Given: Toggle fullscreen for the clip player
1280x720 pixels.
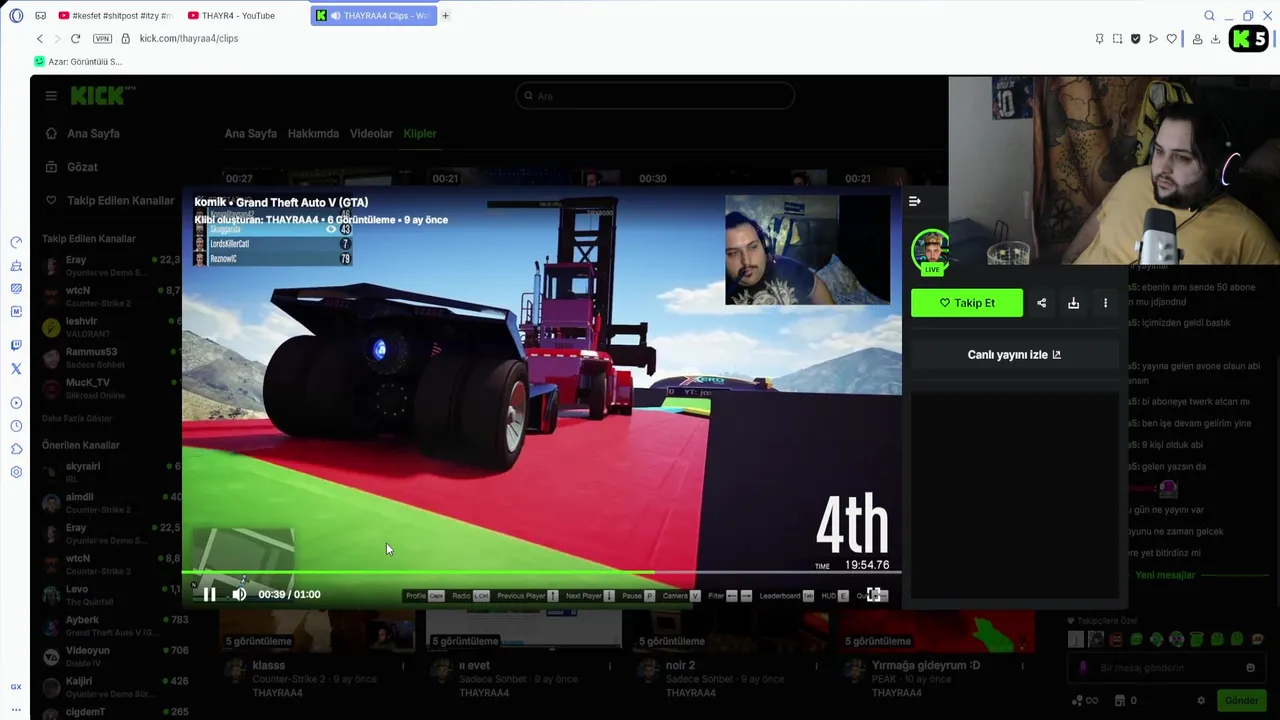Looking at the screenshot, I should (x=874, y=594).
